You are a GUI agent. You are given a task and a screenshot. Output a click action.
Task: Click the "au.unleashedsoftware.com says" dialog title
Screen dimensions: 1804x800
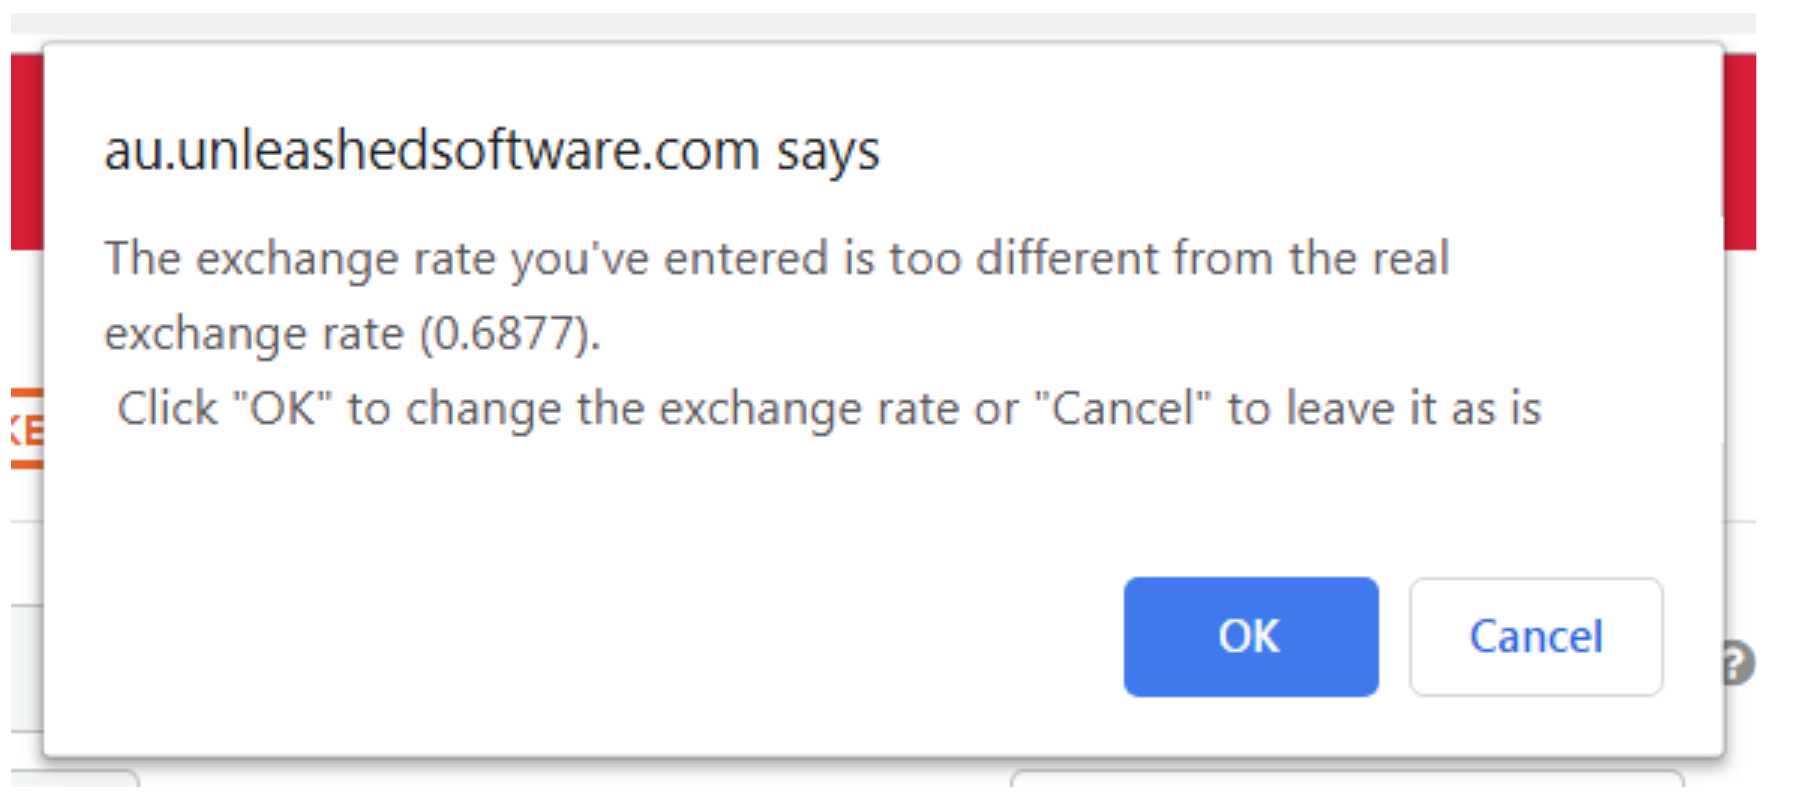pos(491,152)
